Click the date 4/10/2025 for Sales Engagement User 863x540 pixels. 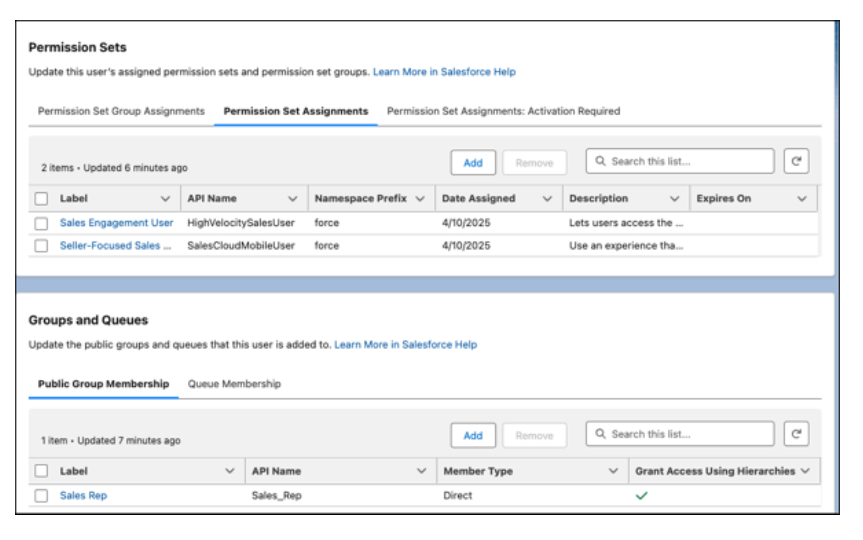(466, 223)
